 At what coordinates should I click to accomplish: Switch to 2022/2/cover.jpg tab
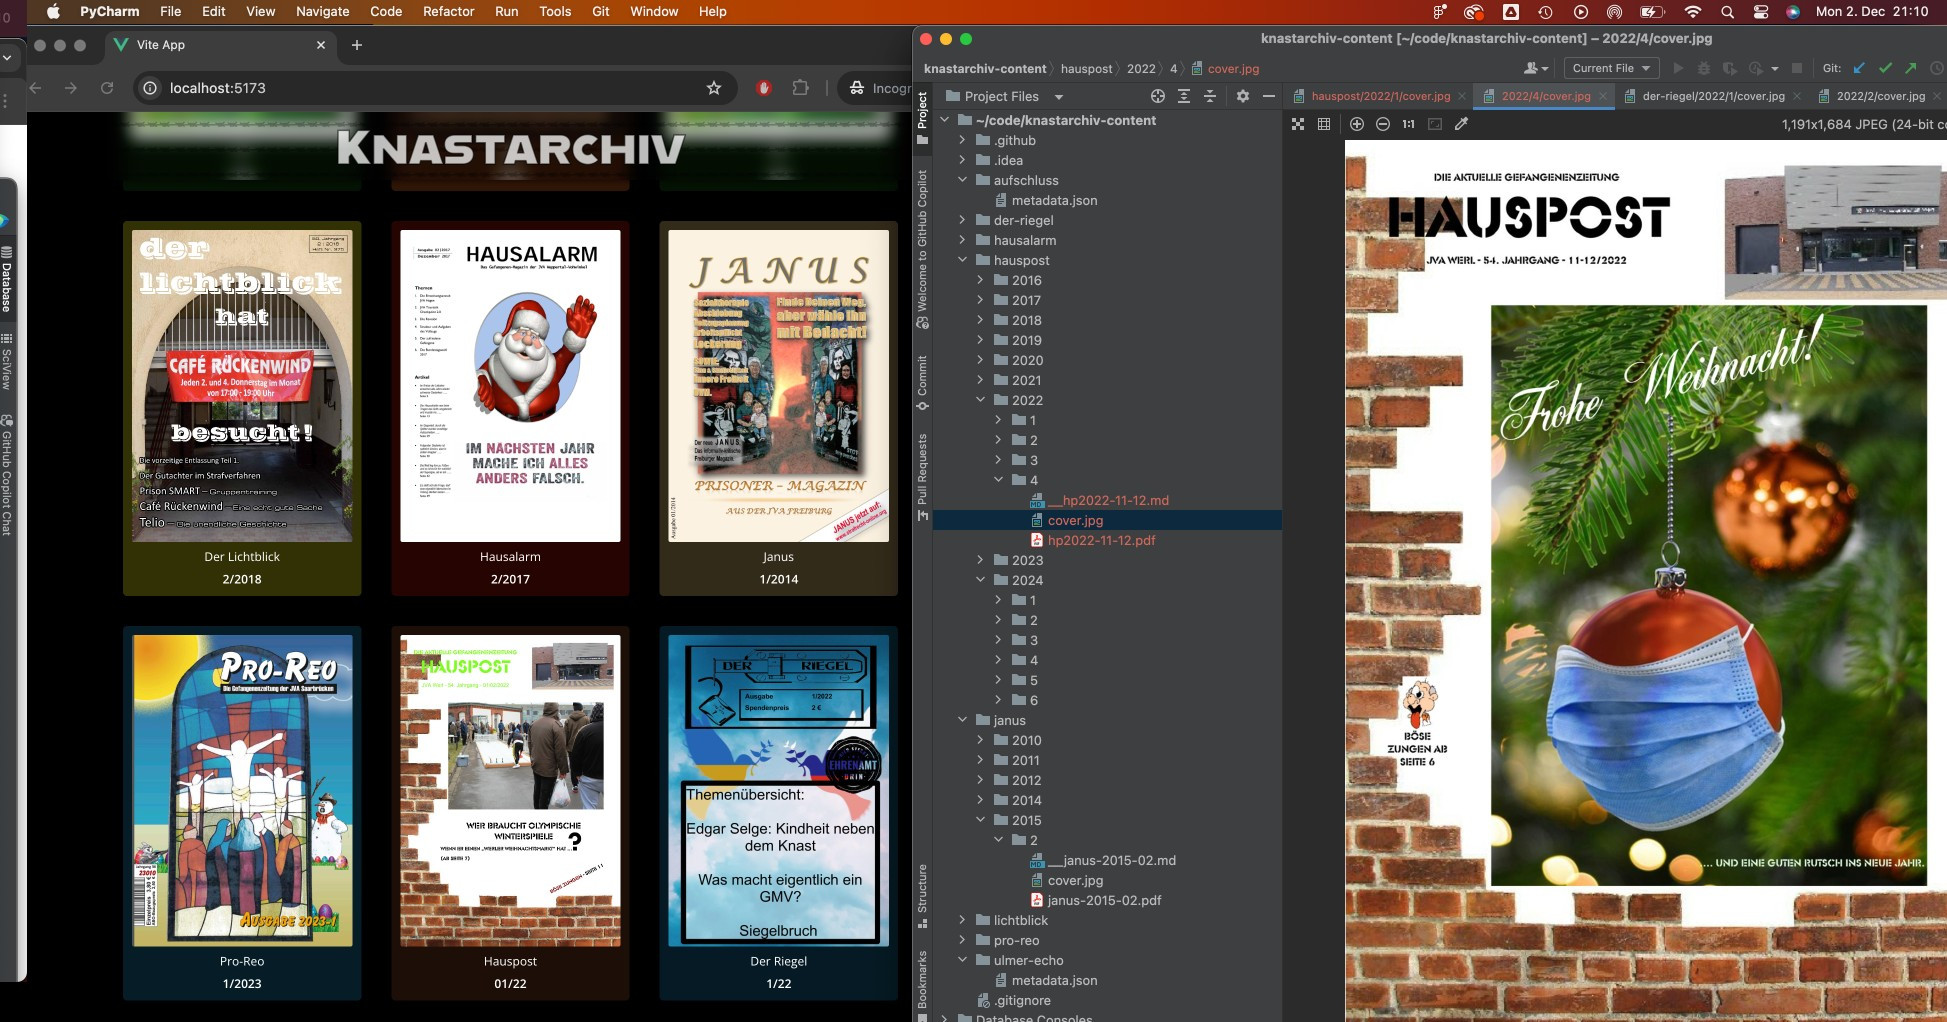click(x=1880, y=96)
